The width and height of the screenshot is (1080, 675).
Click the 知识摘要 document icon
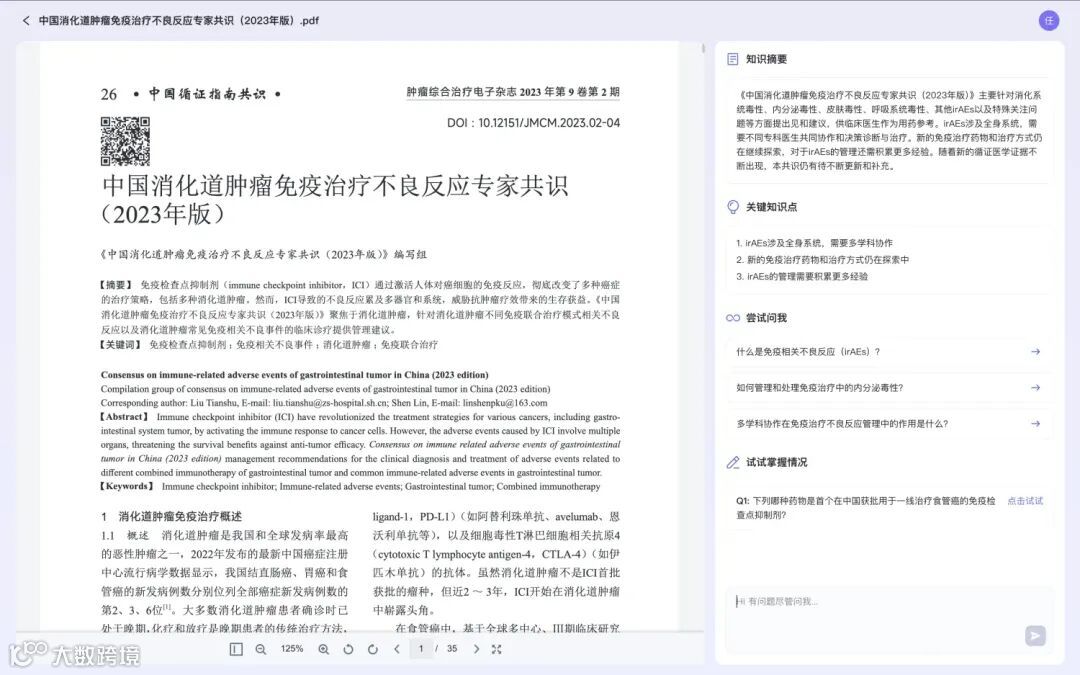tap(733, 59)
